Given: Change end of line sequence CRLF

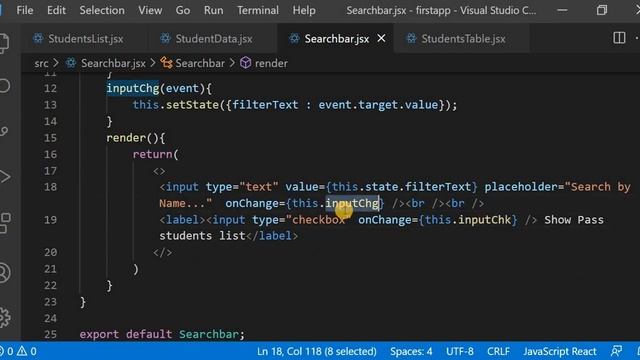Looking at the screenshot, I should click(x=498, y=351).
